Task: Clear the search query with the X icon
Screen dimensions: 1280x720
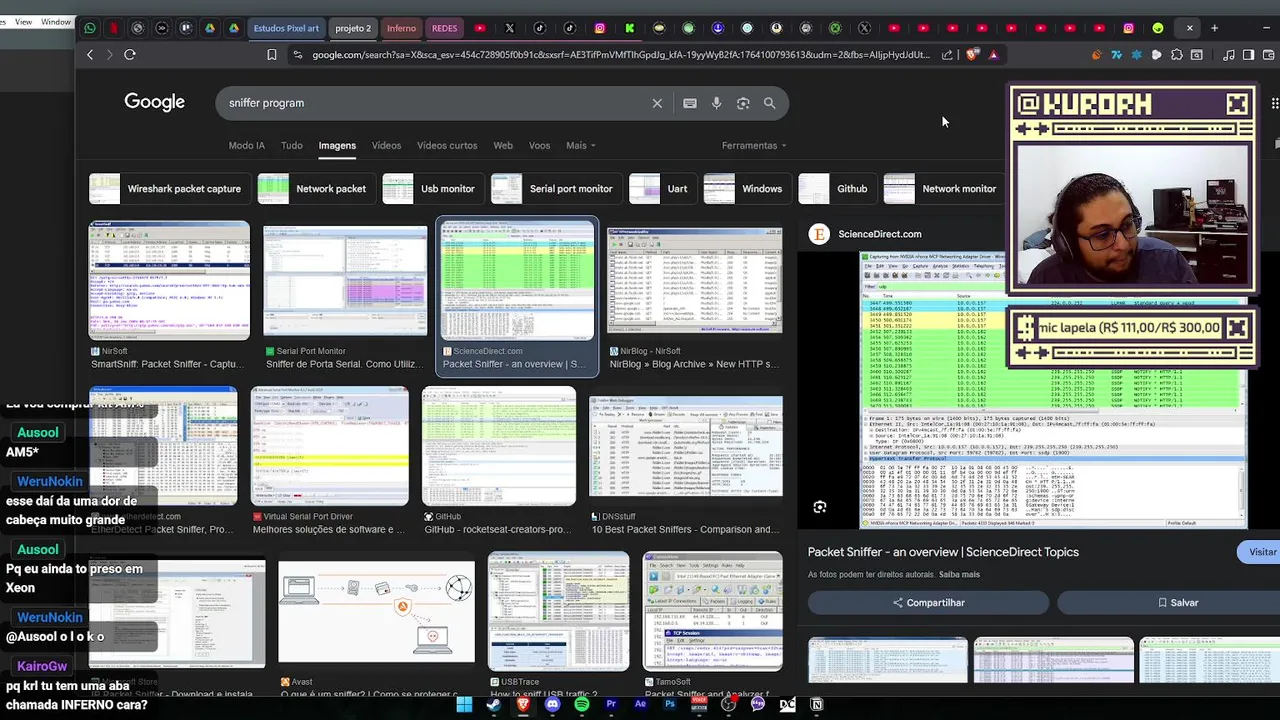Action: (x=657, y=103)
